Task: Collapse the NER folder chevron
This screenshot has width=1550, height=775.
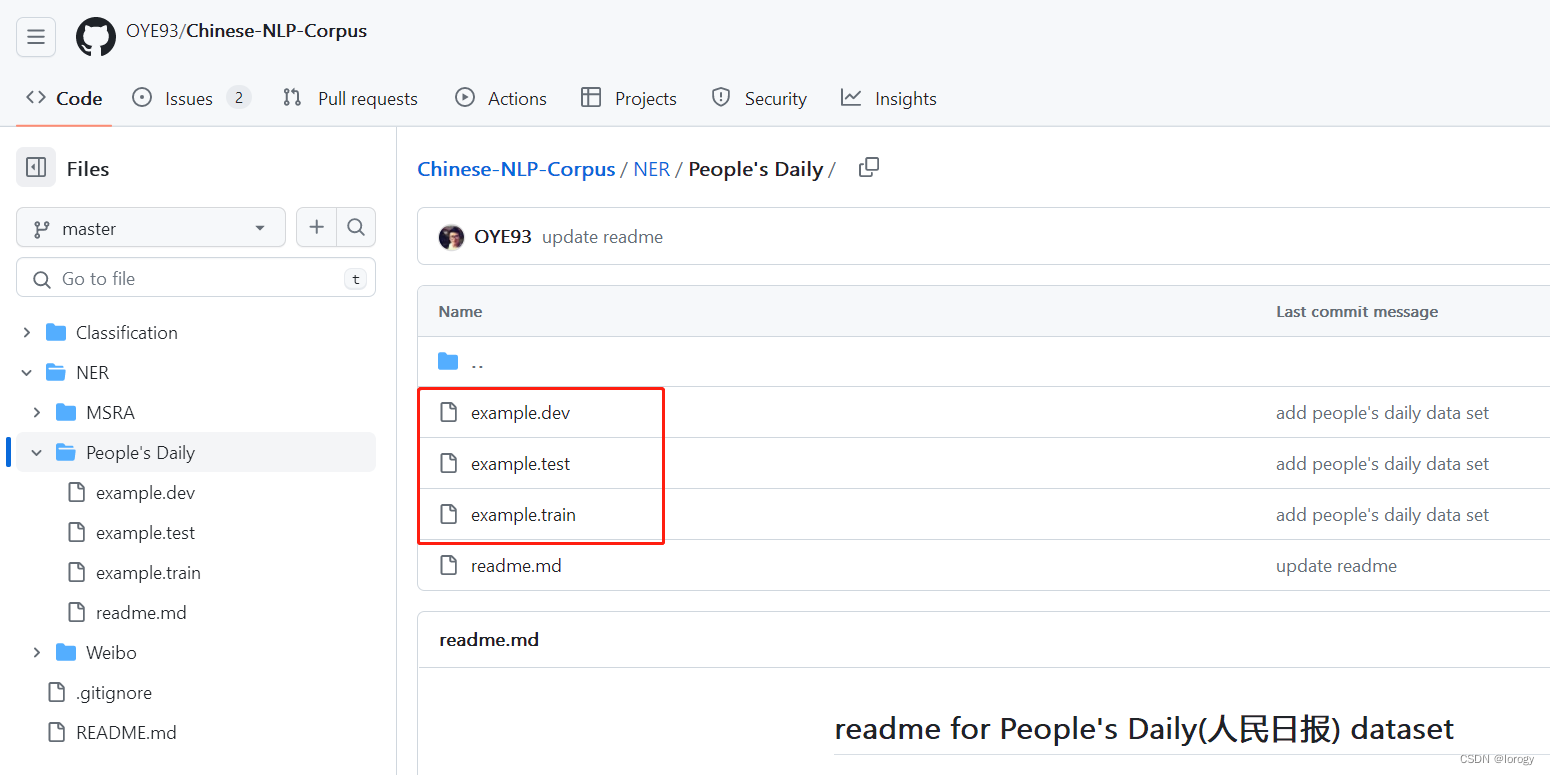Action: 27,372
